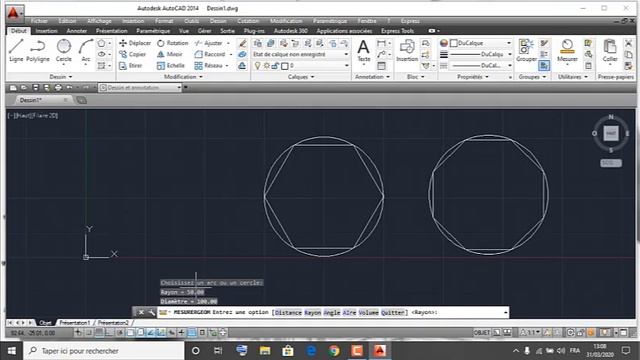Open the Mesurer utility

[567, 51]
